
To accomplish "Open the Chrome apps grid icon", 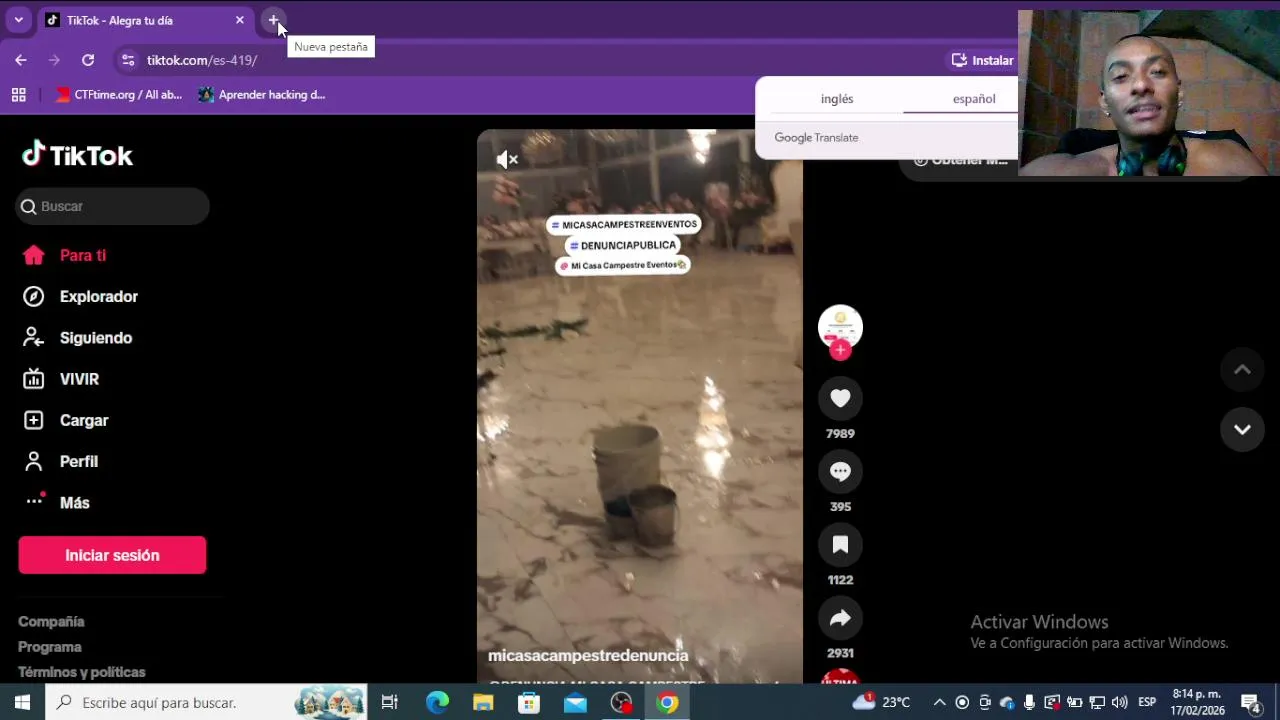I will pyautogui.click(x=18, y=95).
